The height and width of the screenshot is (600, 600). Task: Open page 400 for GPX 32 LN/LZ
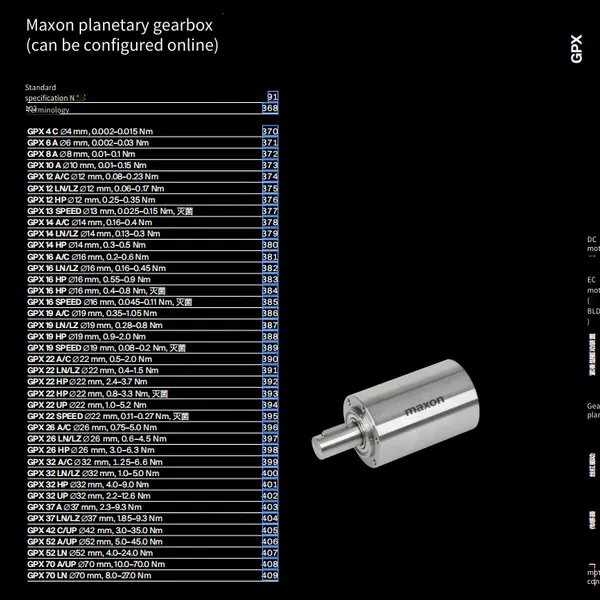(x=270, y=473)
